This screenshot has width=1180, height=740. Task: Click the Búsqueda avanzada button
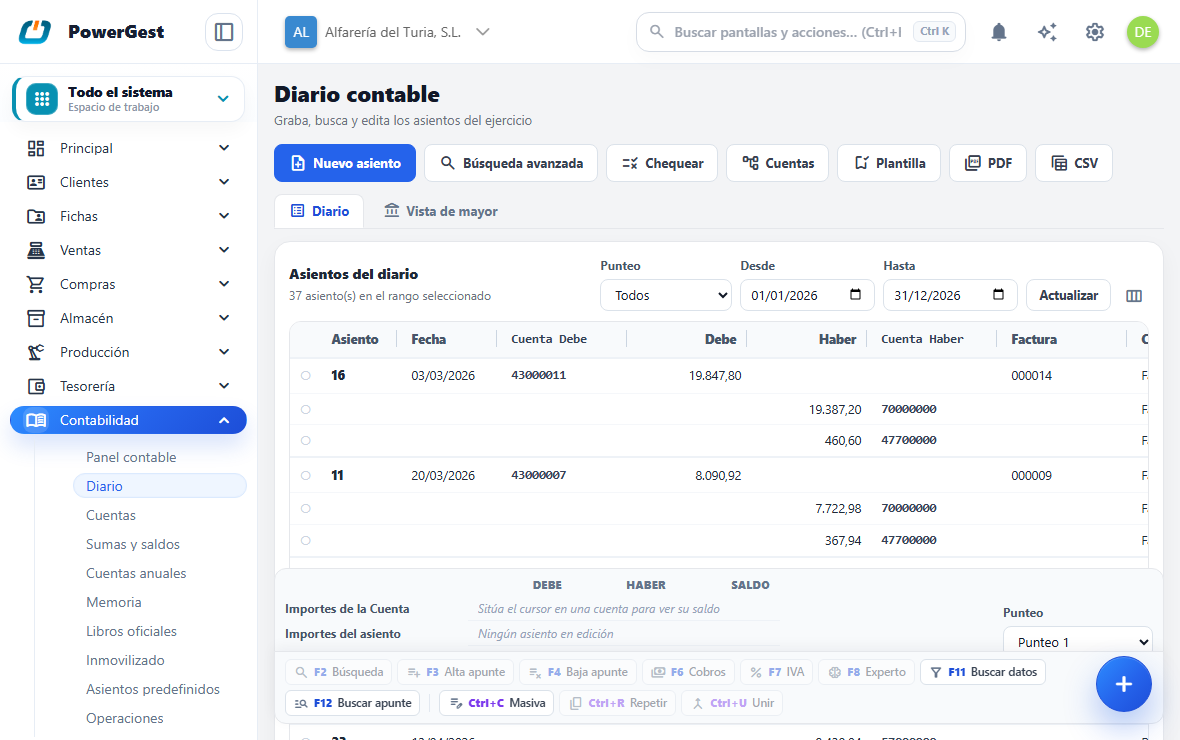(x=511, y=163)
